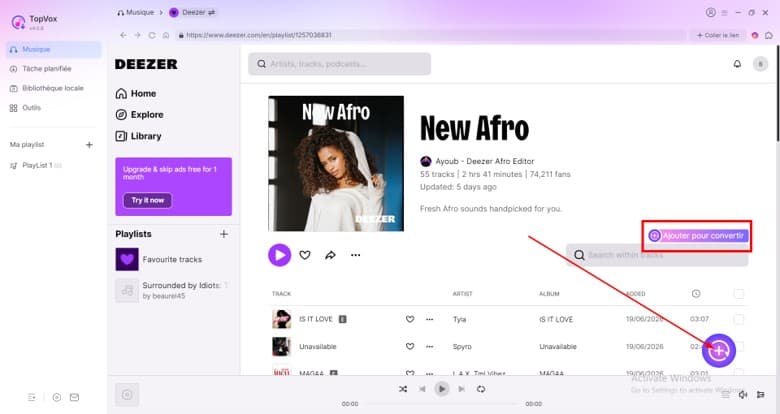Open artist Spyro
The height and width of the screenshot is (414, 780).
(x=462, y=346)
